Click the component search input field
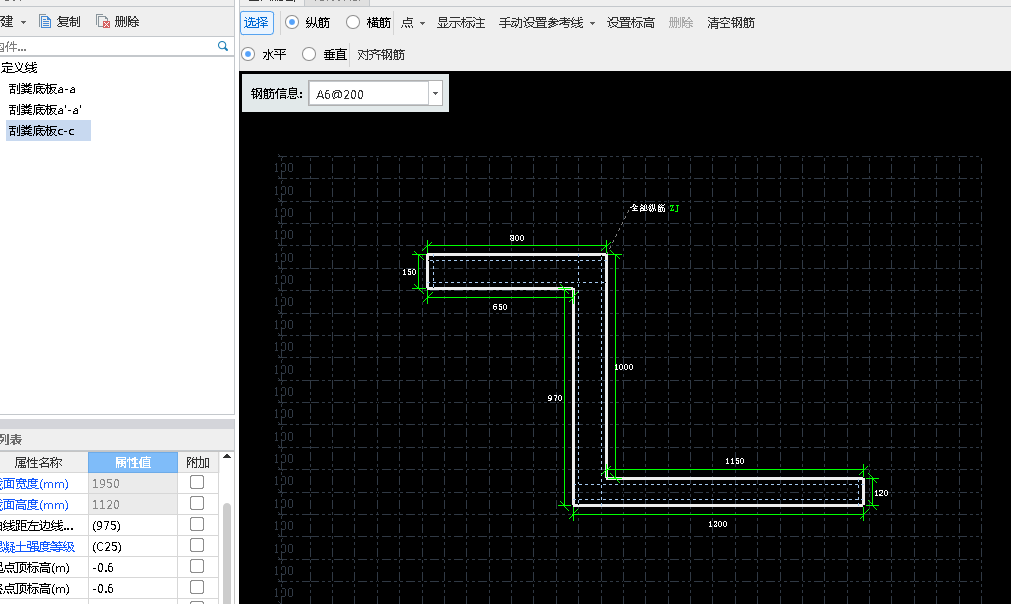1011x604 pixels. (106, 46)
